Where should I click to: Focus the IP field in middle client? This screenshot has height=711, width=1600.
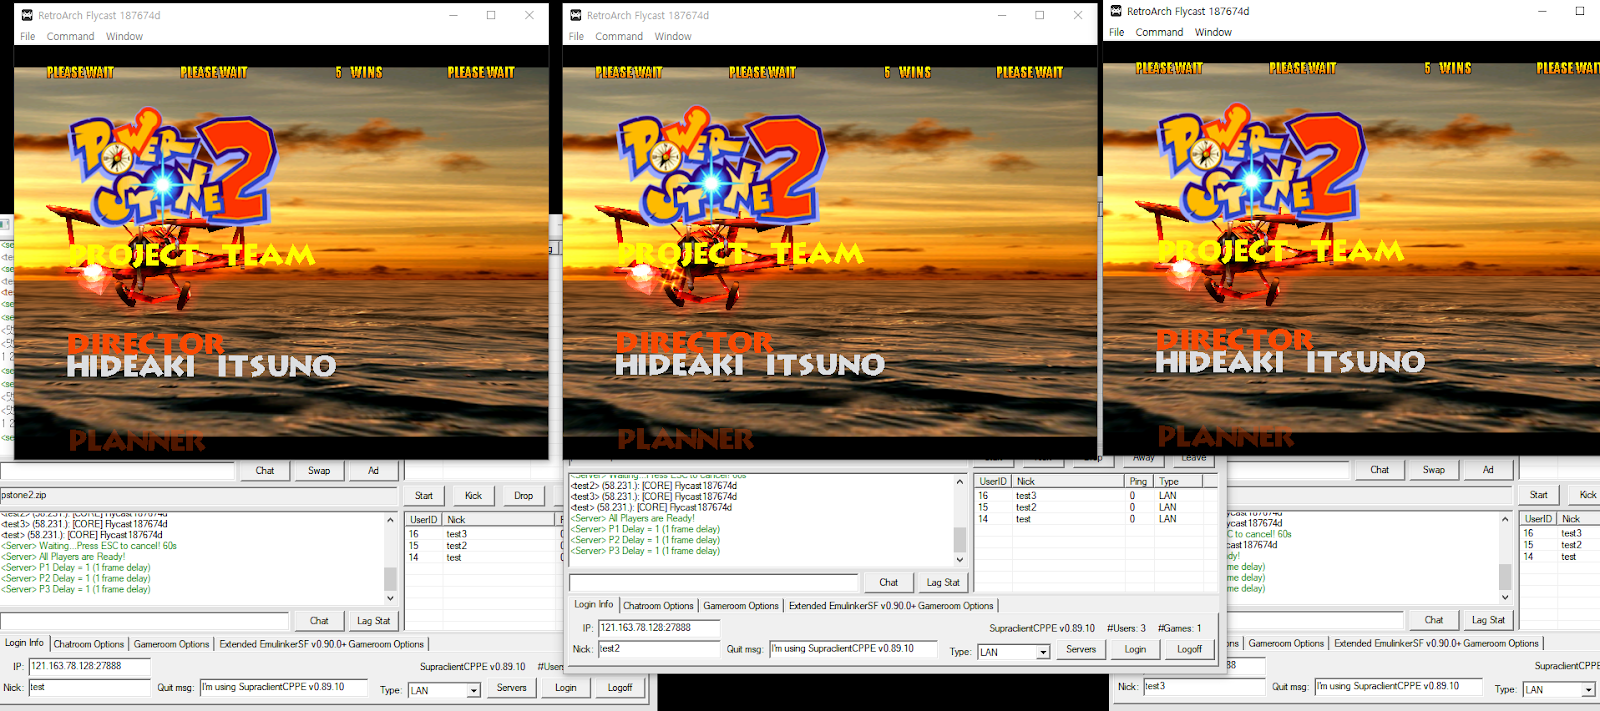point(658,628)
